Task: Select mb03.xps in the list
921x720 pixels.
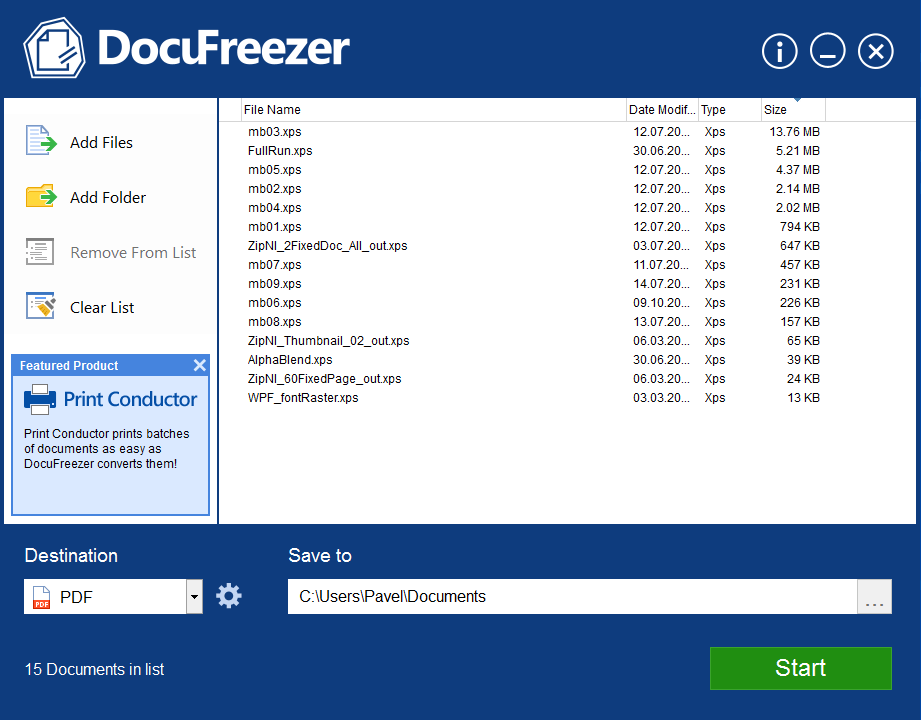Action: coord(274,132)
